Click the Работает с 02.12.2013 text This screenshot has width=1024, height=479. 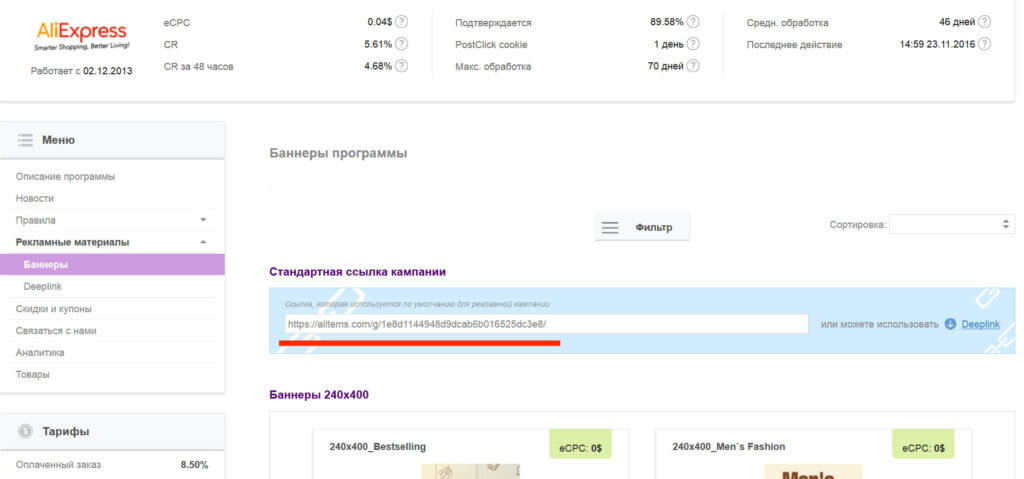coord(82,71)
